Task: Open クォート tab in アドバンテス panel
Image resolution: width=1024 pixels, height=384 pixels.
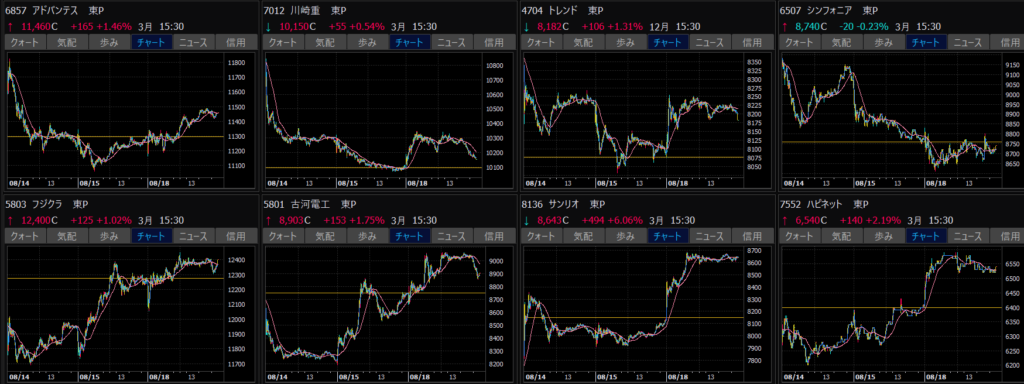Action: pyautogui.click(x=25, y=42)
